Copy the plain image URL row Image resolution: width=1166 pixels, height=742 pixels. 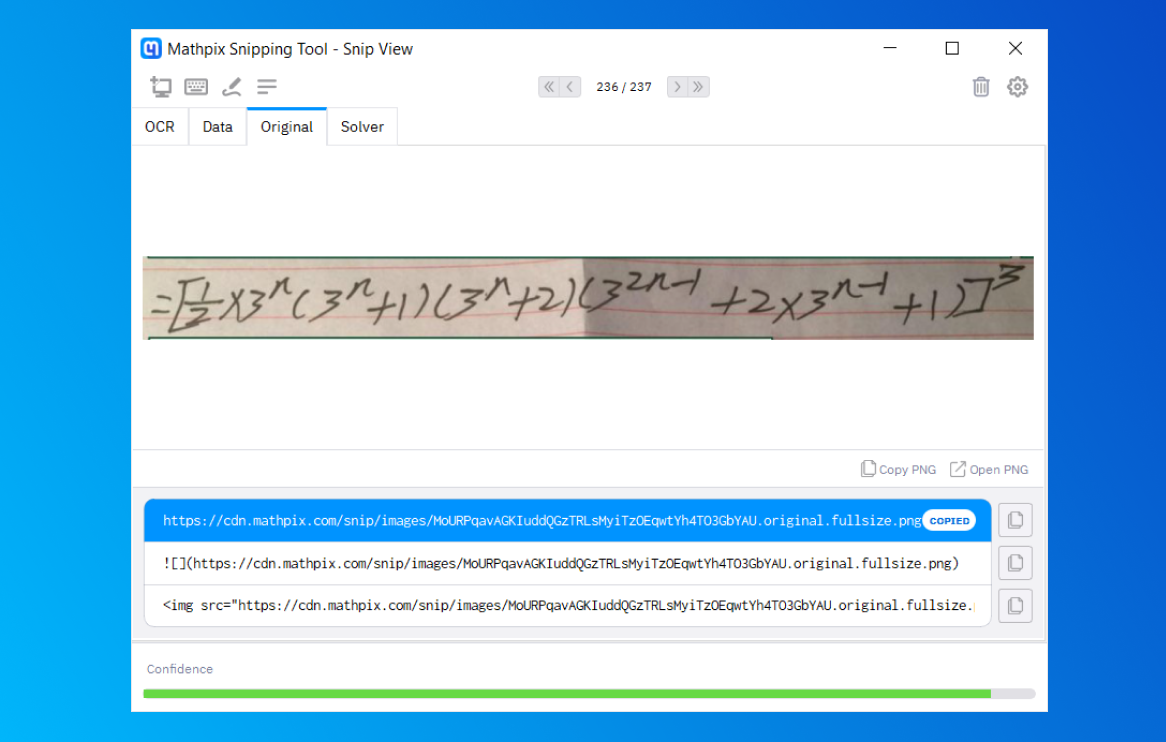[1015, 520]
